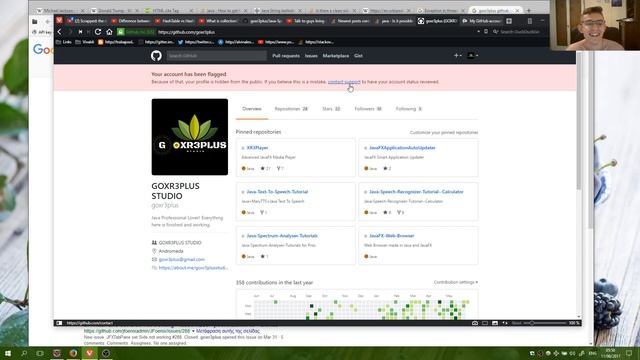640x360 pixels.
Task: Switch to the Followers tab
Action: [x=368, y=109]
